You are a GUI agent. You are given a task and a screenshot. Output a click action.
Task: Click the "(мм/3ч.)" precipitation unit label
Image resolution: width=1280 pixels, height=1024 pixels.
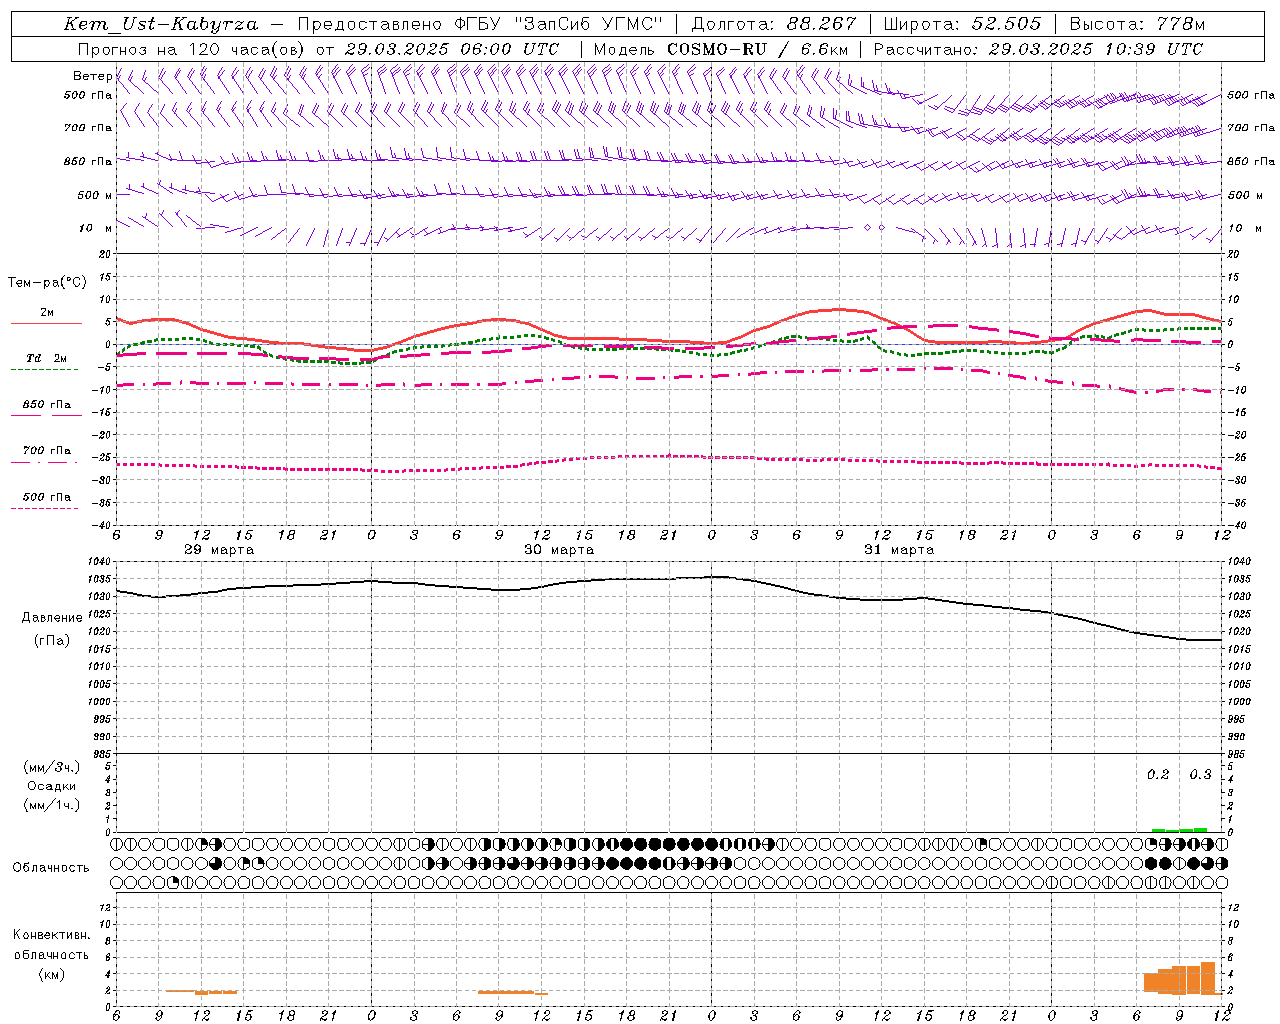[x=52, y=767]
